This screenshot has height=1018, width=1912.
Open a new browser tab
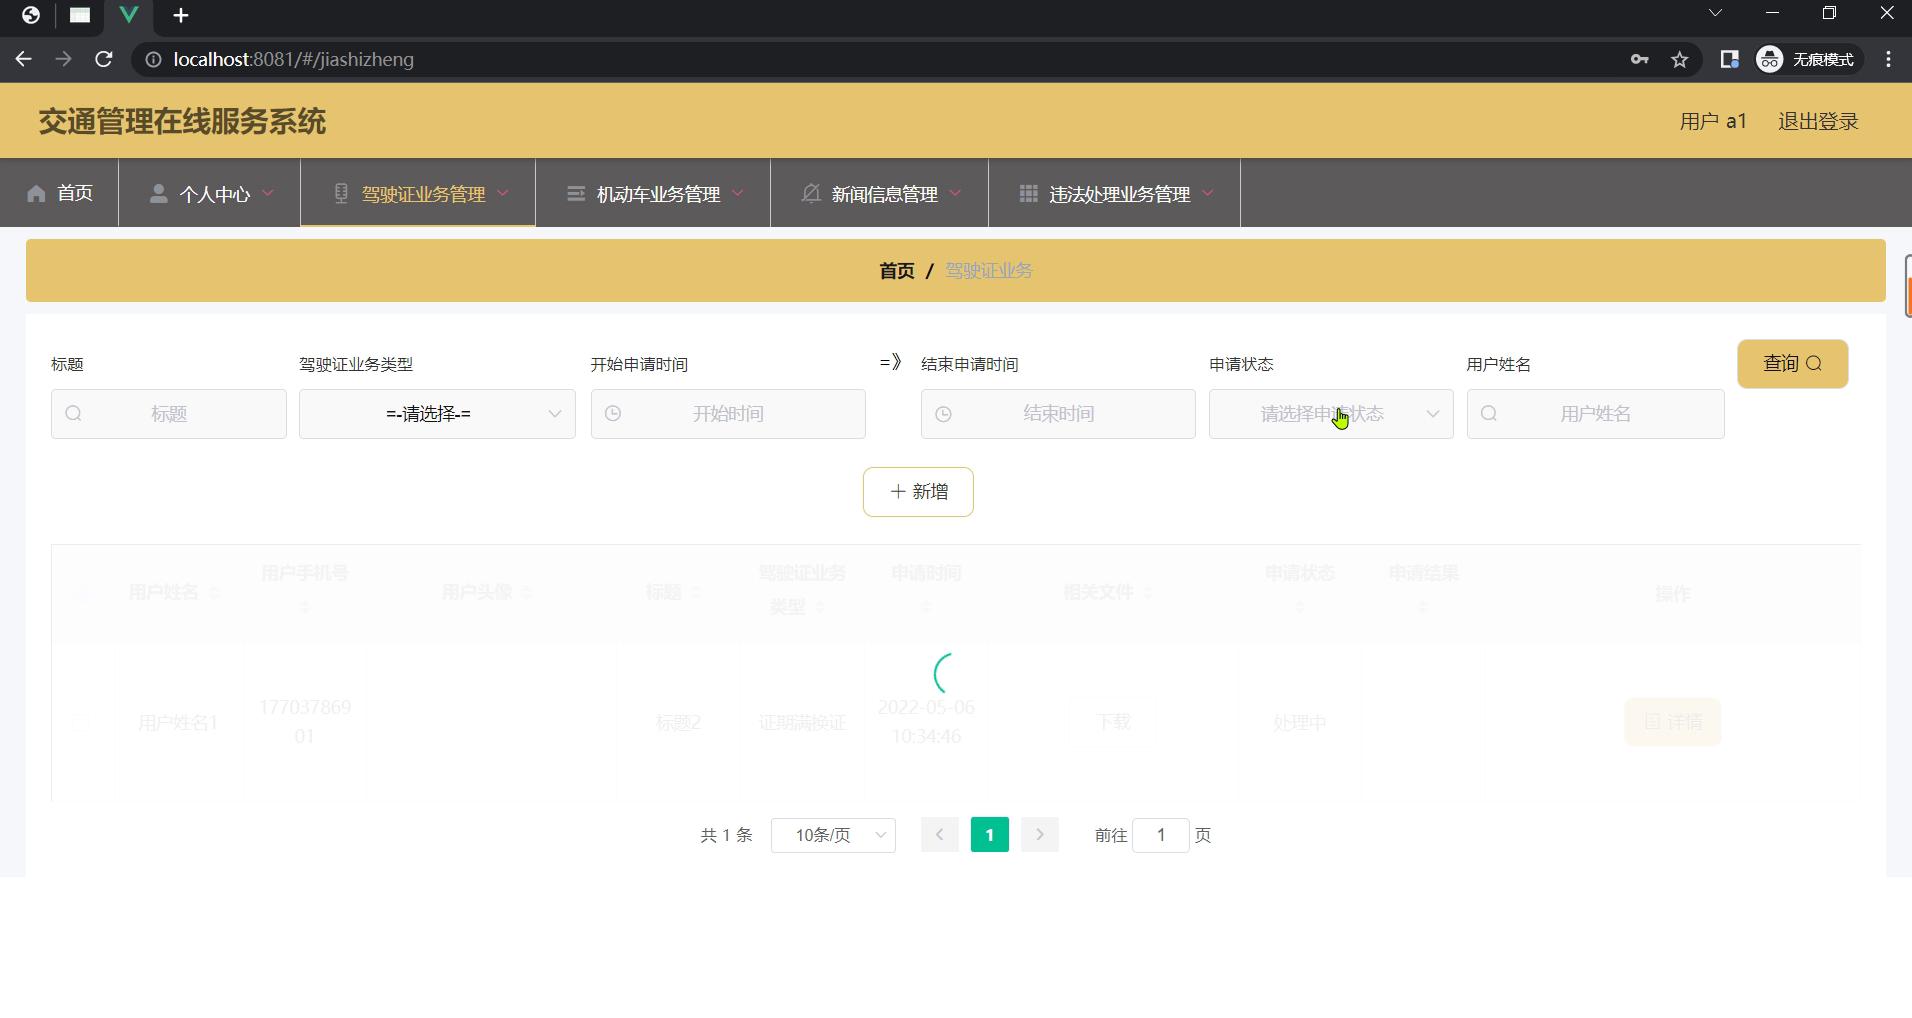click(x=181, y=16)
